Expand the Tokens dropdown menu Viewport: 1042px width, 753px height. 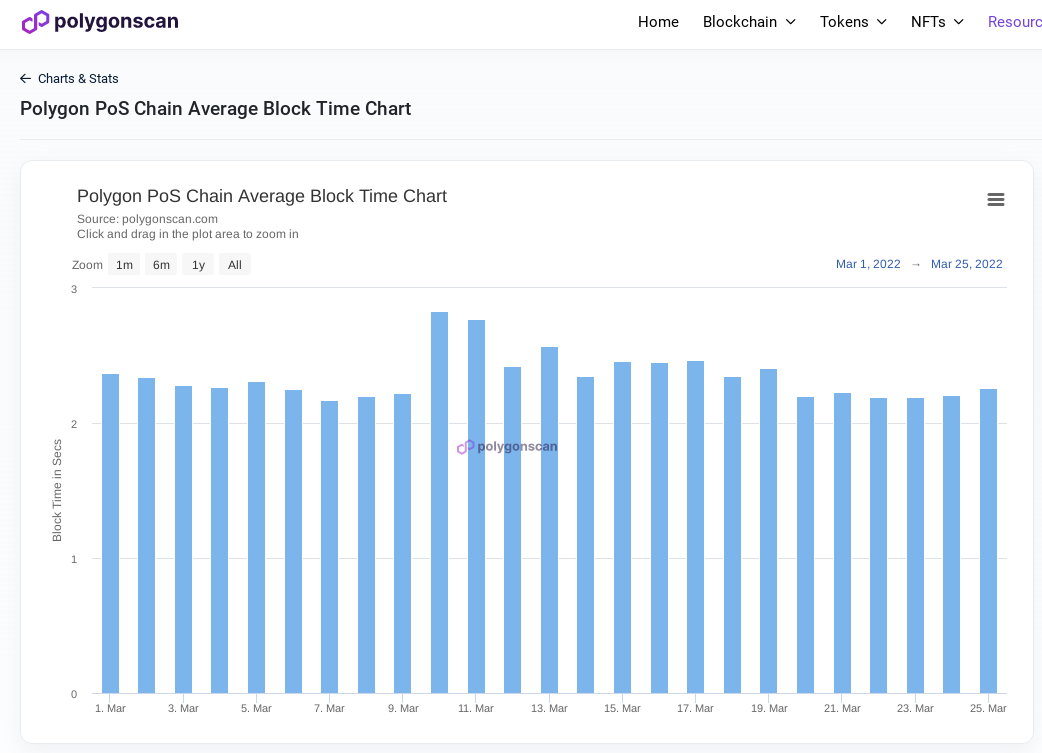coord(853,22)
